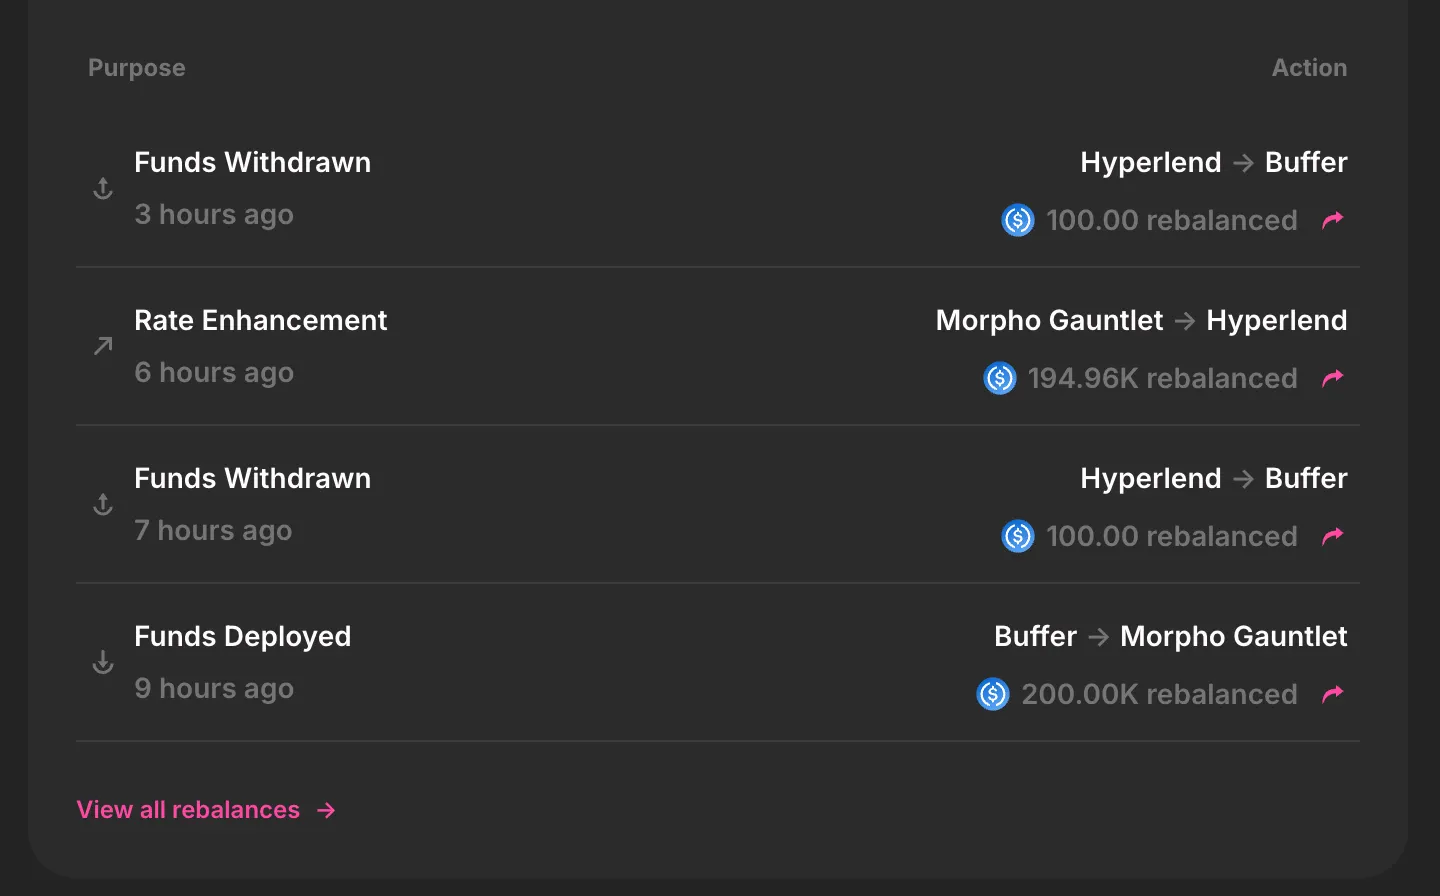Viewport: 1440px width, 896px height.
Task: Select the Purpose column header
Action: point(137,68)
